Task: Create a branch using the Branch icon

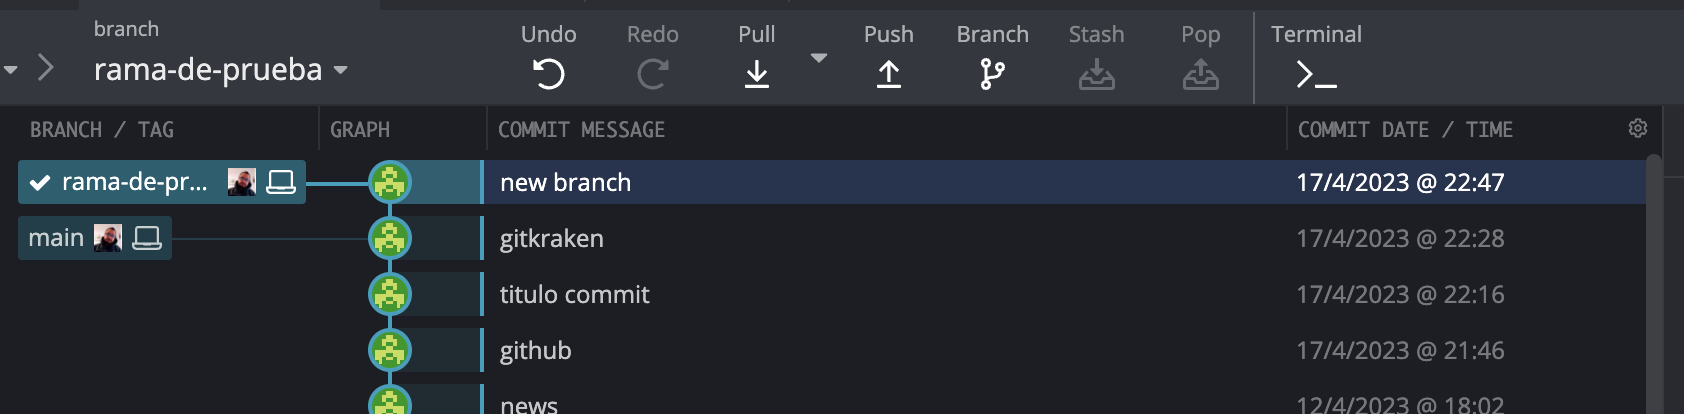Action: pyautogui.click(x=992, y=74)
